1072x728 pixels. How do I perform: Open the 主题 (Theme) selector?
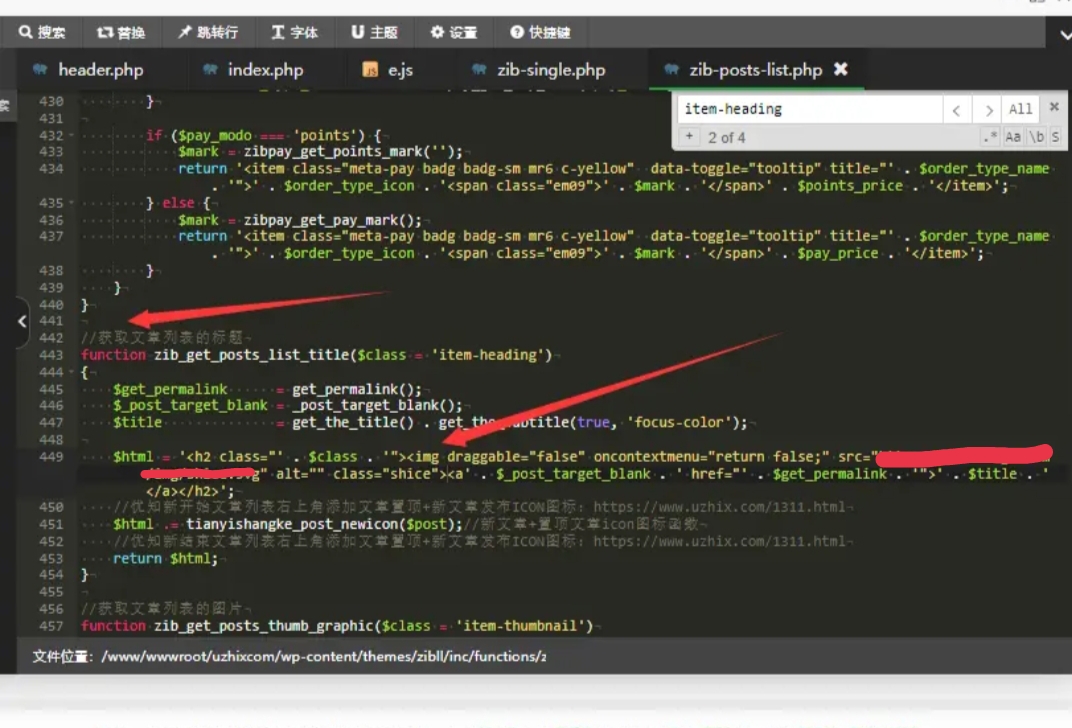tap(374, 32)
